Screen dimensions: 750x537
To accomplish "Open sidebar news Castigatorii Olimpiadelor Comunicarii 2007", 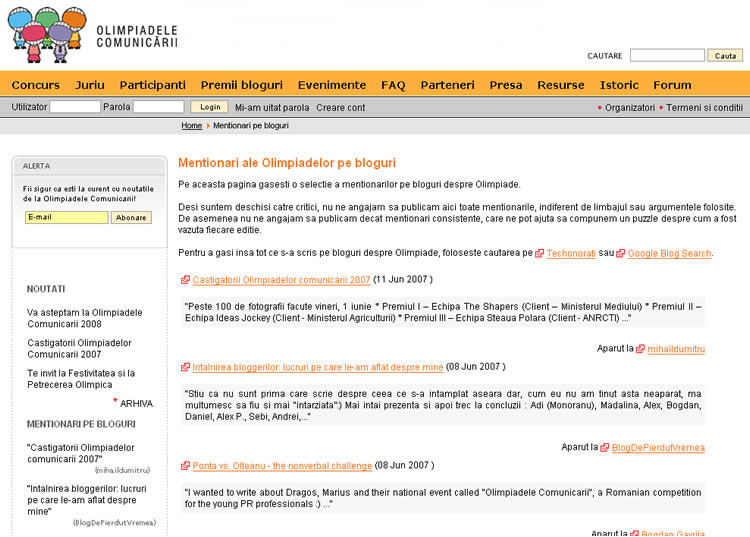I will (x=79, y=349).
